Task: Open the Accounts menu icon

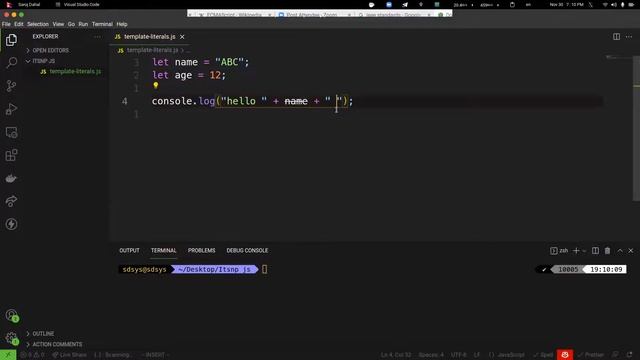Action: coord(11,315)
